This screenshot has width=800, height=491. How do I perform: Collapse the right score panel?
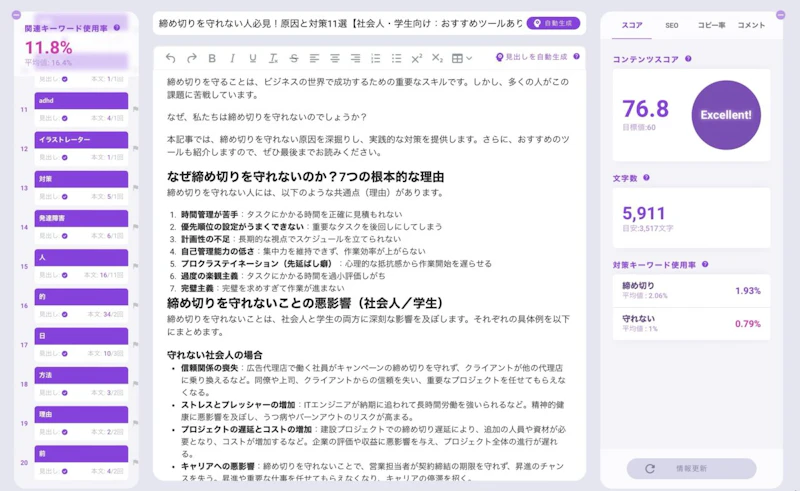781,15
